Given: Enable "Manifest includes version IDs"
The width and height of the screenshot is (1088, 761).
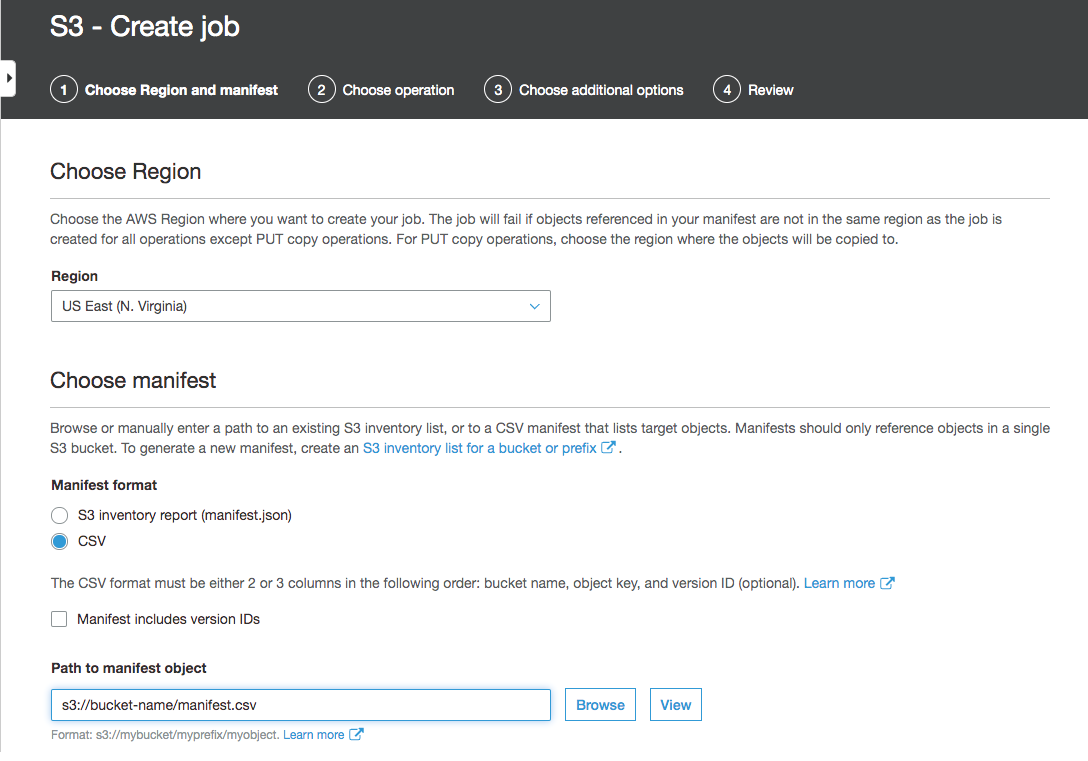Looking at the screenshot, I should coord(59,618).
